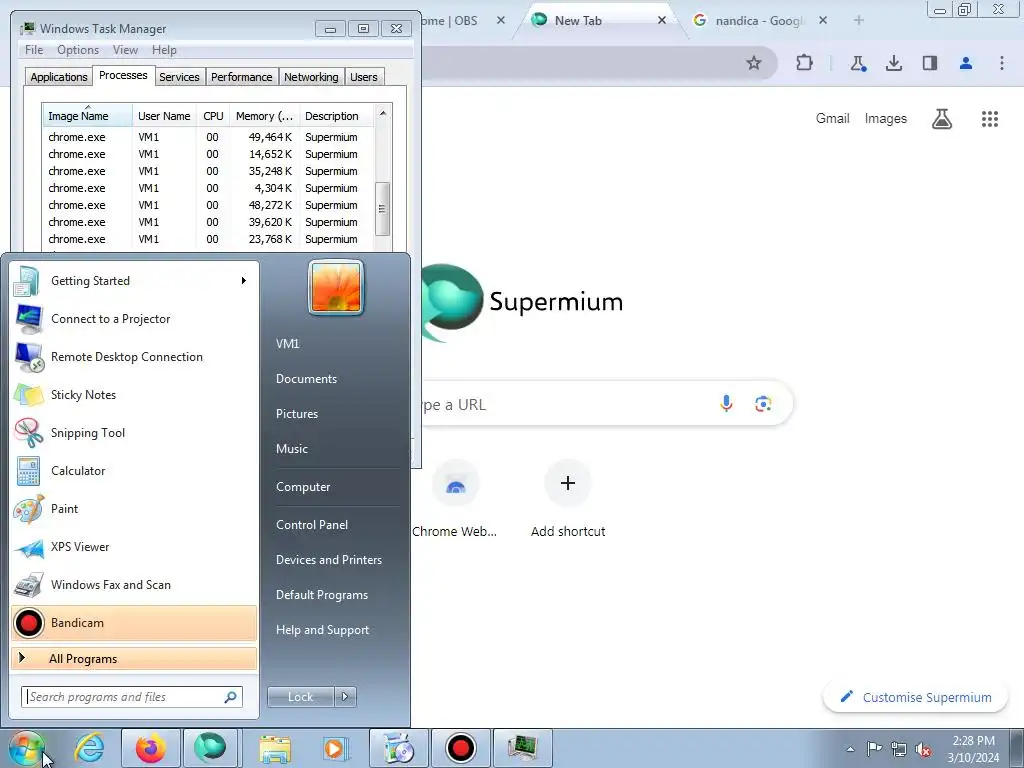Launch Connect to a Projector
Screen dimensions: 1024x768
(x=134, y=319)
